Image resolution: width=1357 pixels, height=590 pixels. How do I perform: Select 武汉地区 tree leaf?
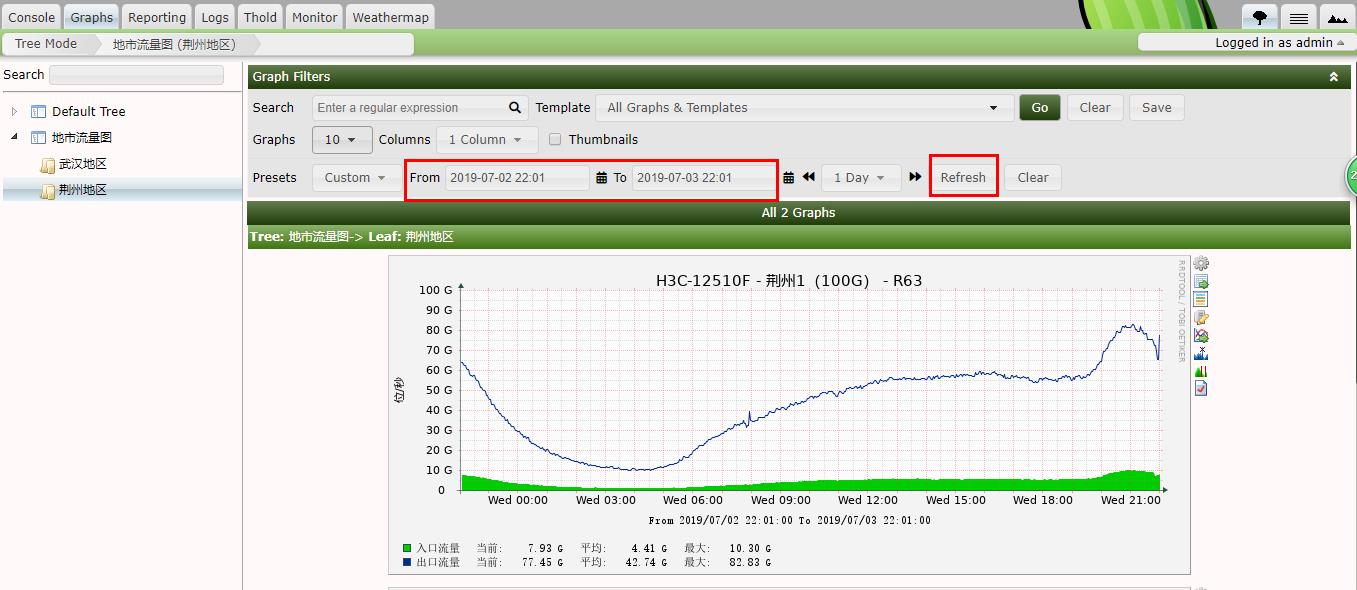(83, 164)
